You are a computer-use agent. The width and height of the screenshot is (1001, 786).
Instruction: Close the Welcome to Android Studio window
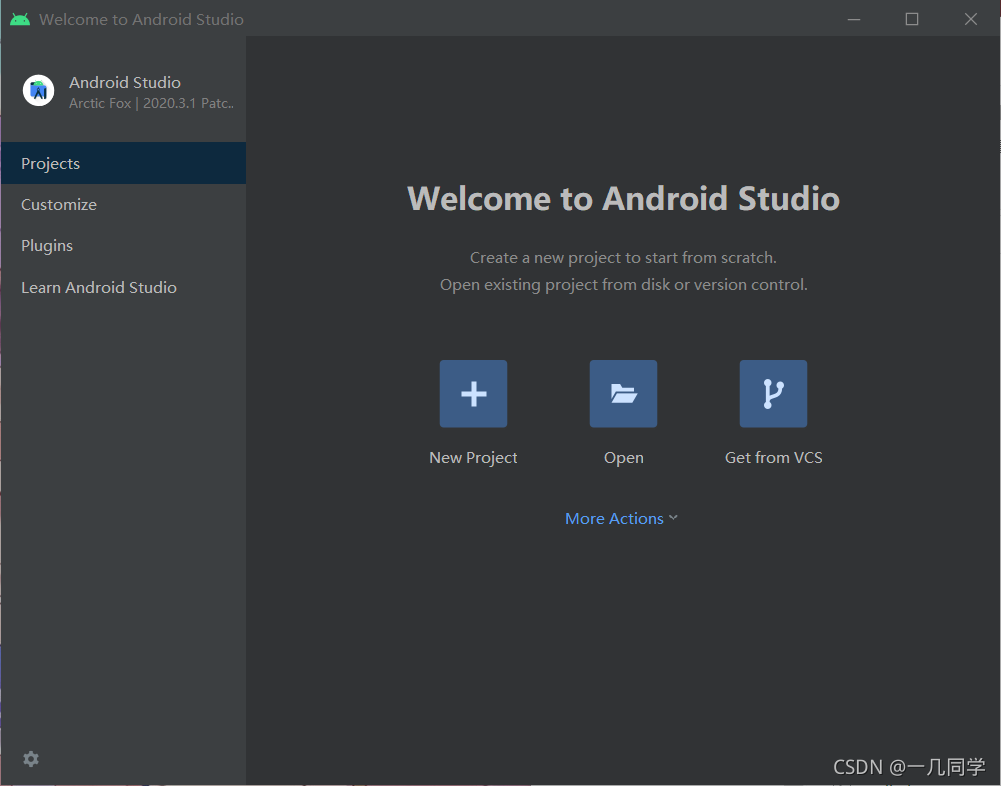coord(970,19)
